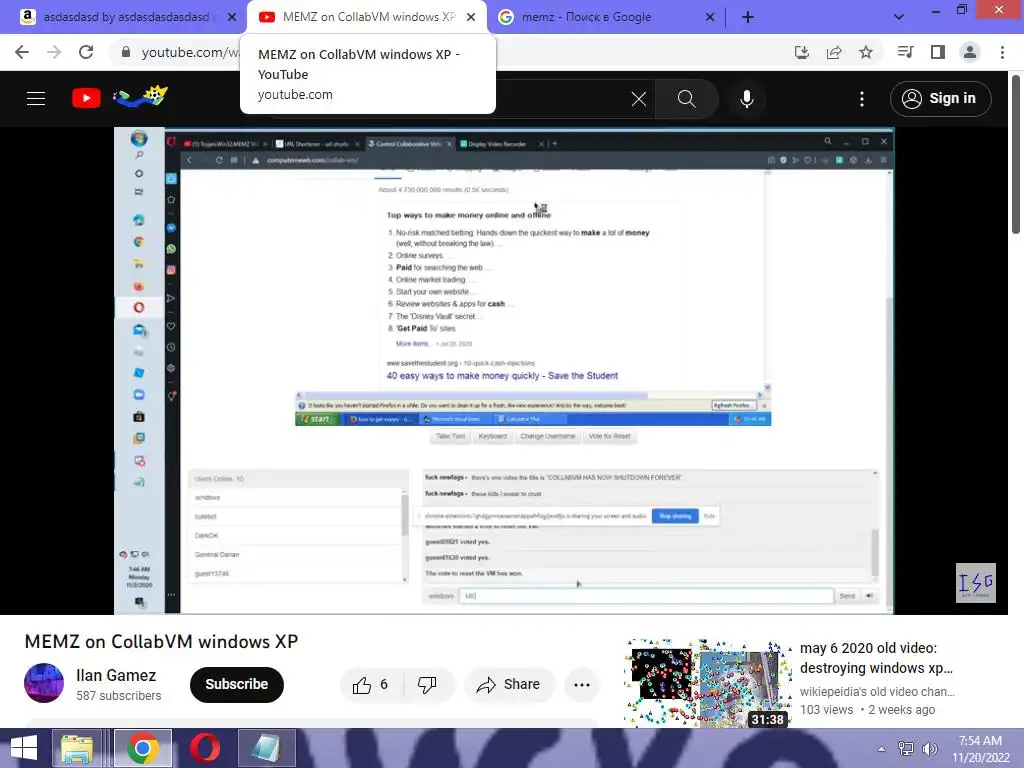Open Ilan Gamez channel avatar
1024x768 pixels.
44,683
